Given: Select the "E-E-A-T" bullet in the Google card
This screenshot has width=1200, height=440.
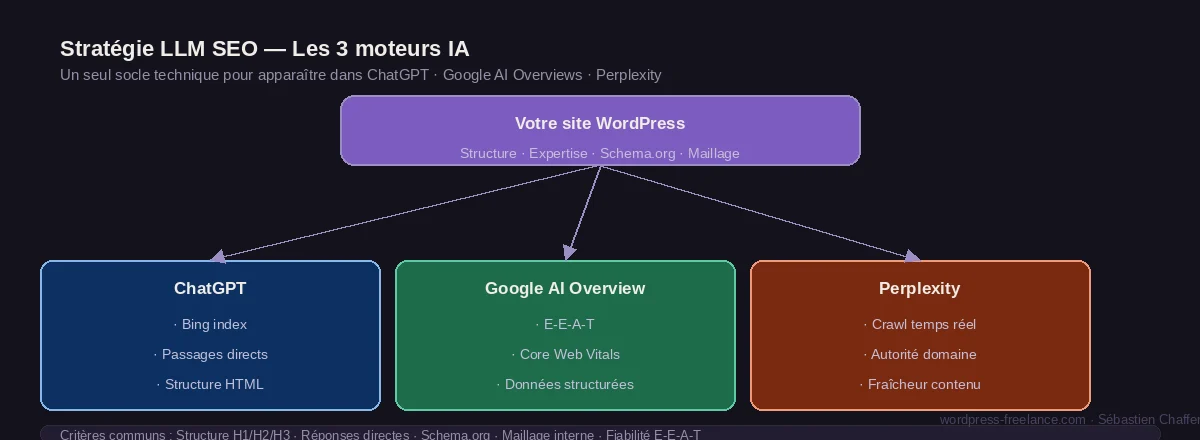Looking at the screenshot, I should point(565,324).
